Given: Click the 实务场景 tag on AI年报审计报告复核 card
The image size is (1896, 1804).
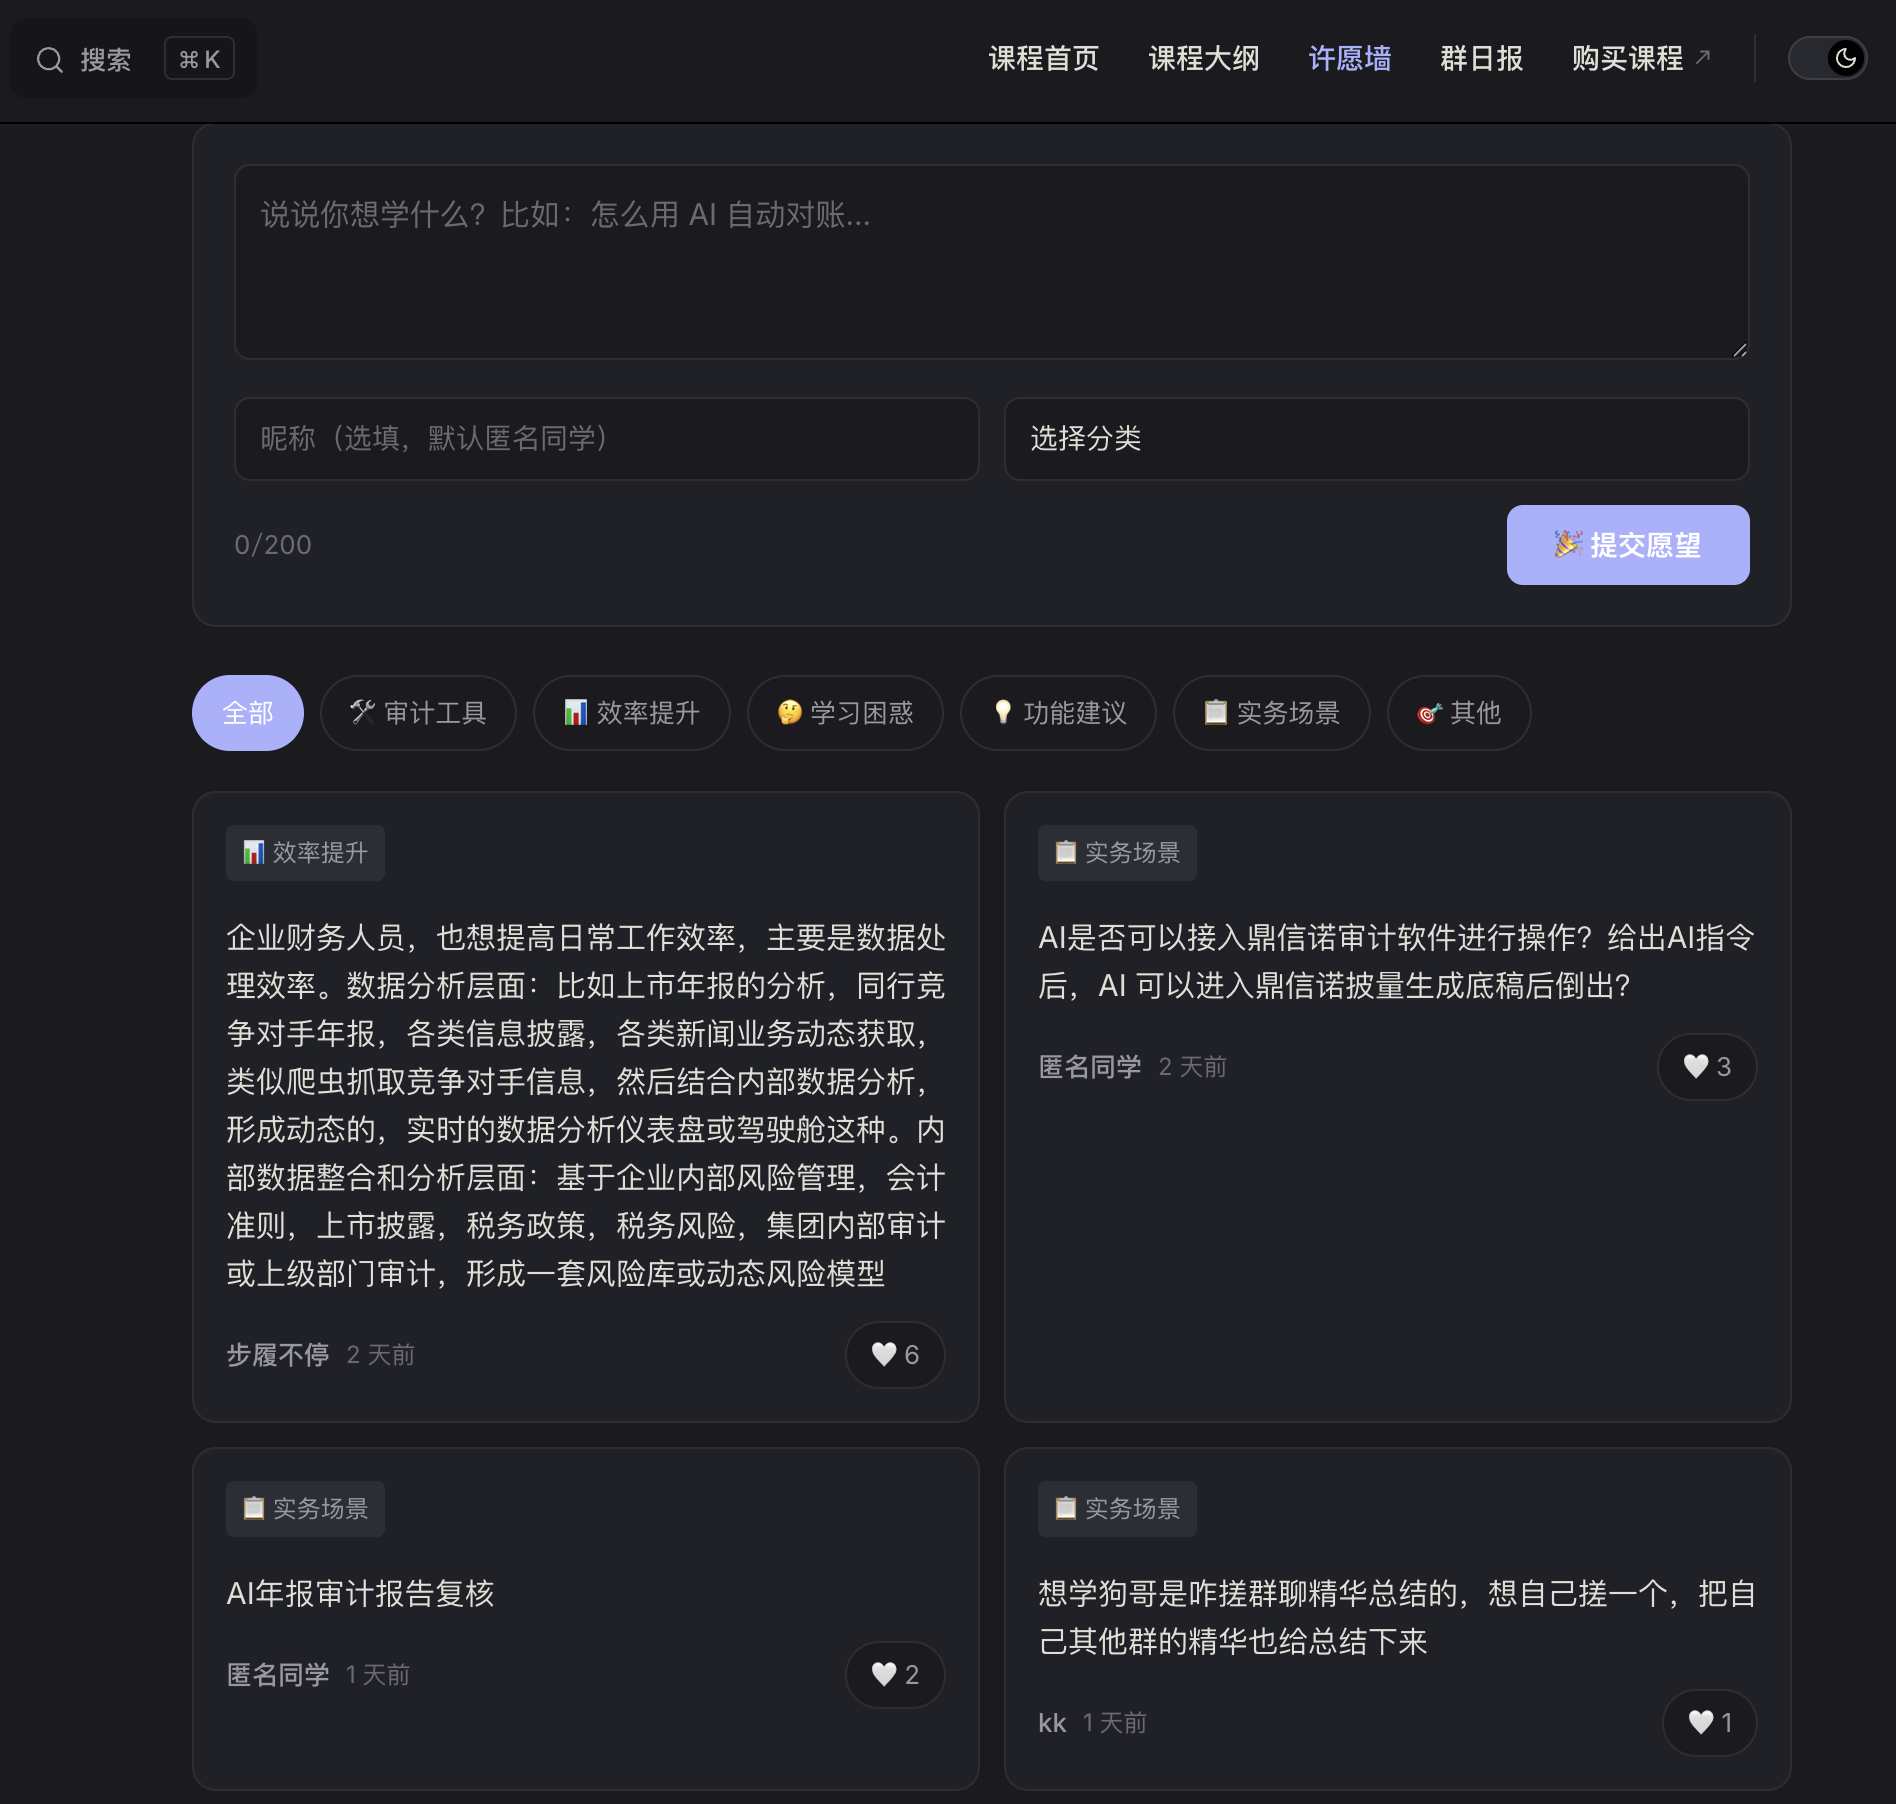Looking at the screenshot, I should tap(305, 1509).
